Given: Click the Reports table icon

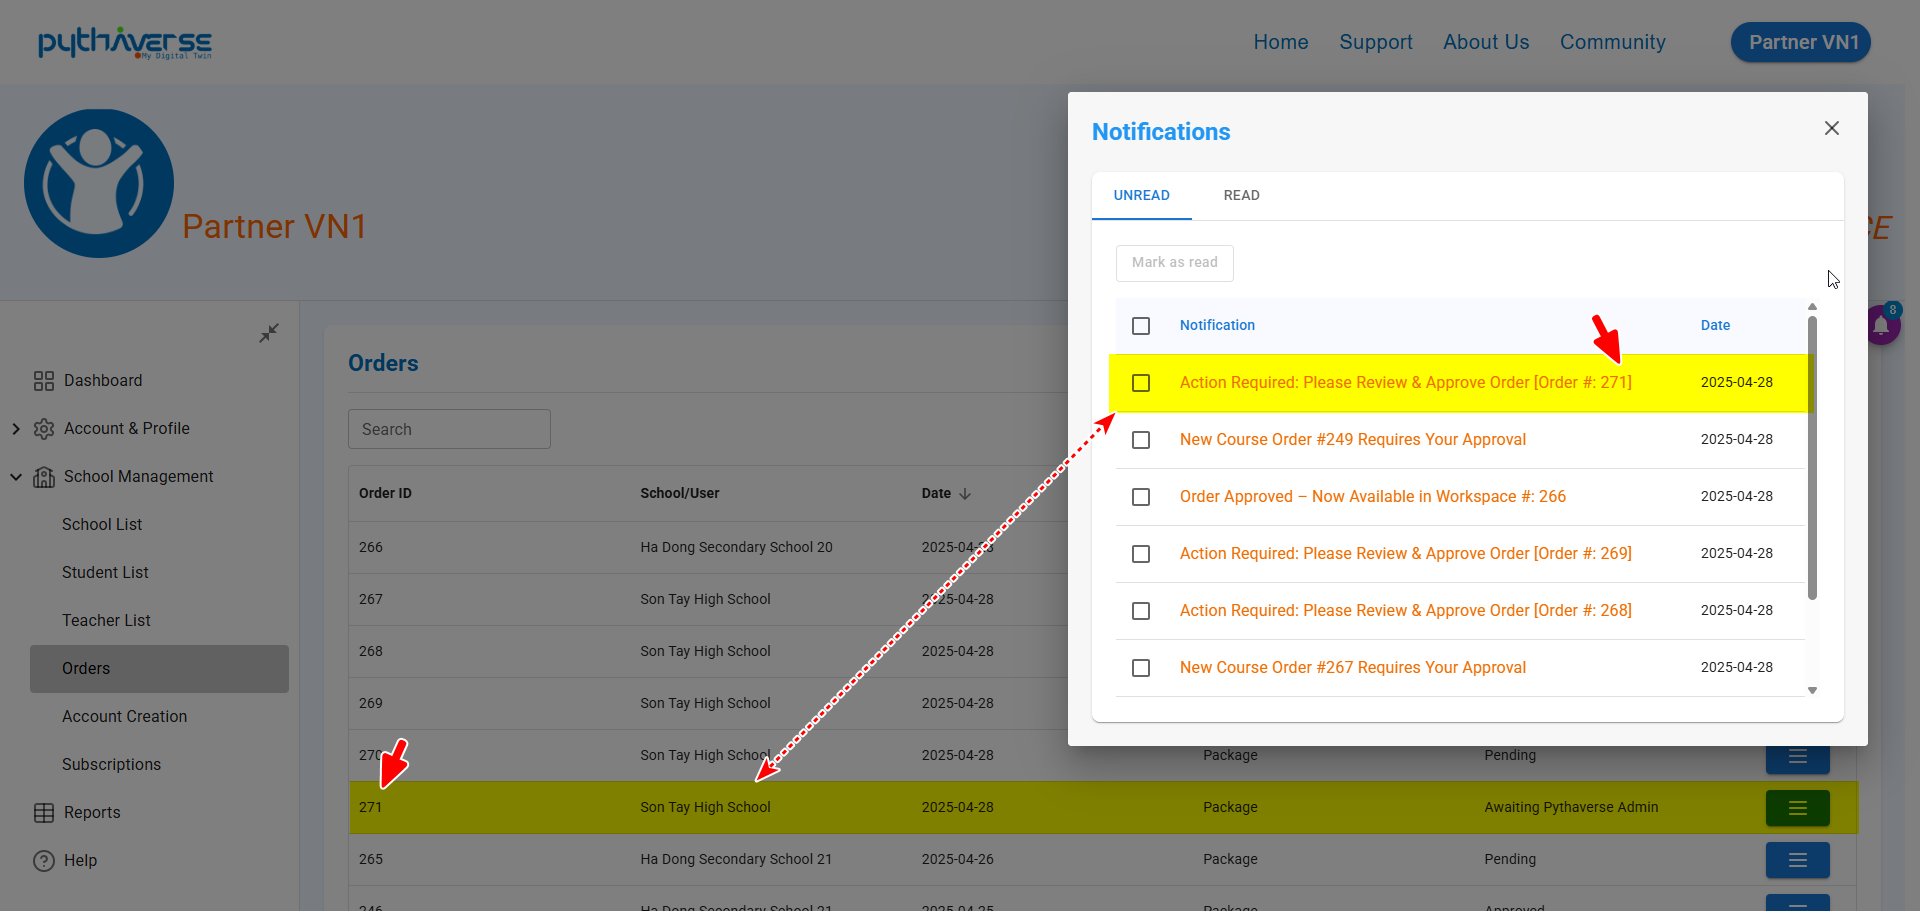Looking at the screenshot, I should [x=44, y=813].
